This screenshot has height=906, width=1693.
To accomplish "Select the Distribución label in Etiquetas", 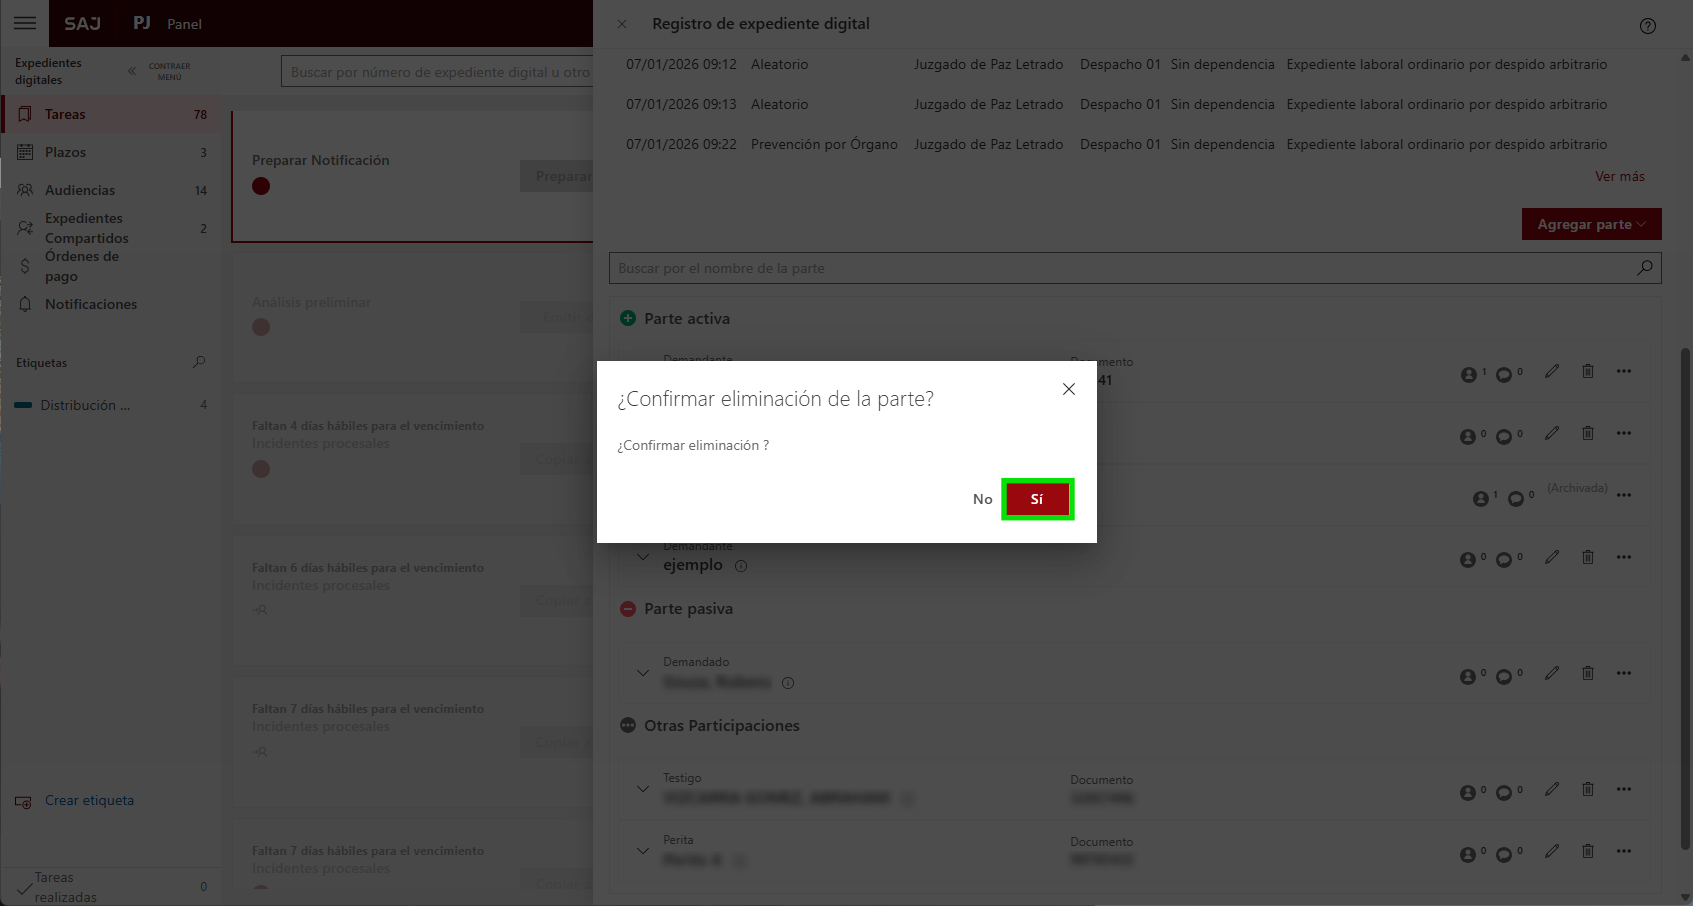I will point(85,405).
